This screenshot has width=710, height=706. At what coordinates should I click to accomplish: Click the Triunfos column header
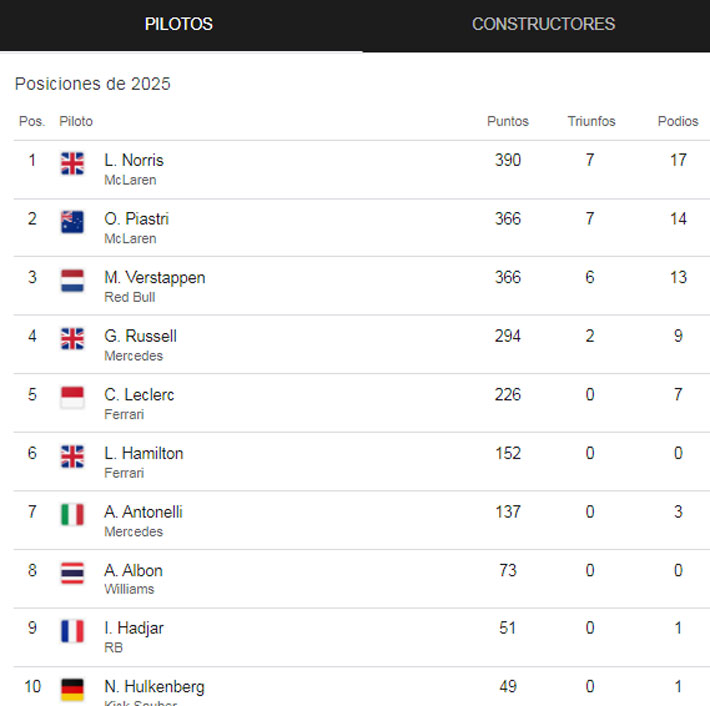click(x=591, y=121)
